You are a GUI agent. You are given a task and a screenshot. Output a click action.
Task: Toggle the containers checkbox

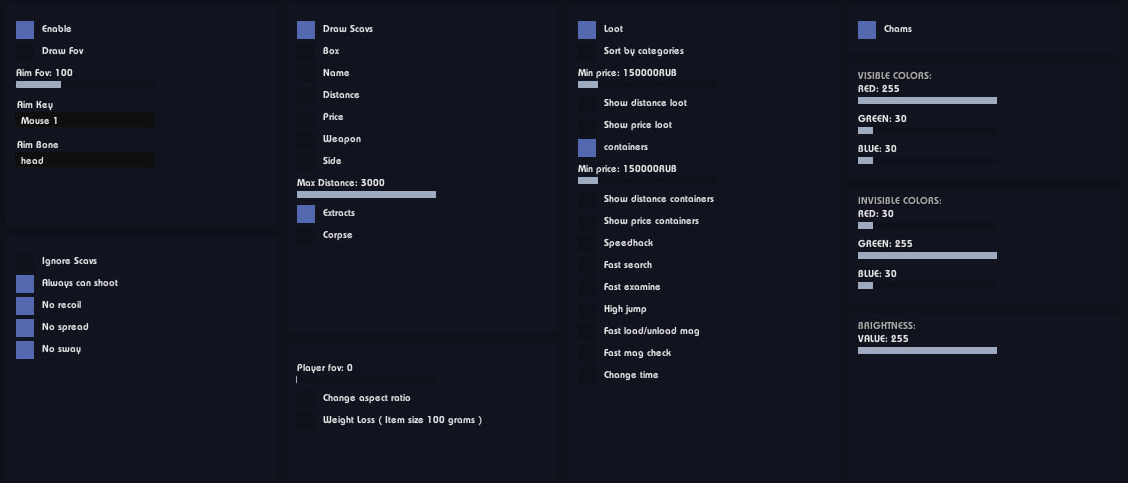click(587, 148)
